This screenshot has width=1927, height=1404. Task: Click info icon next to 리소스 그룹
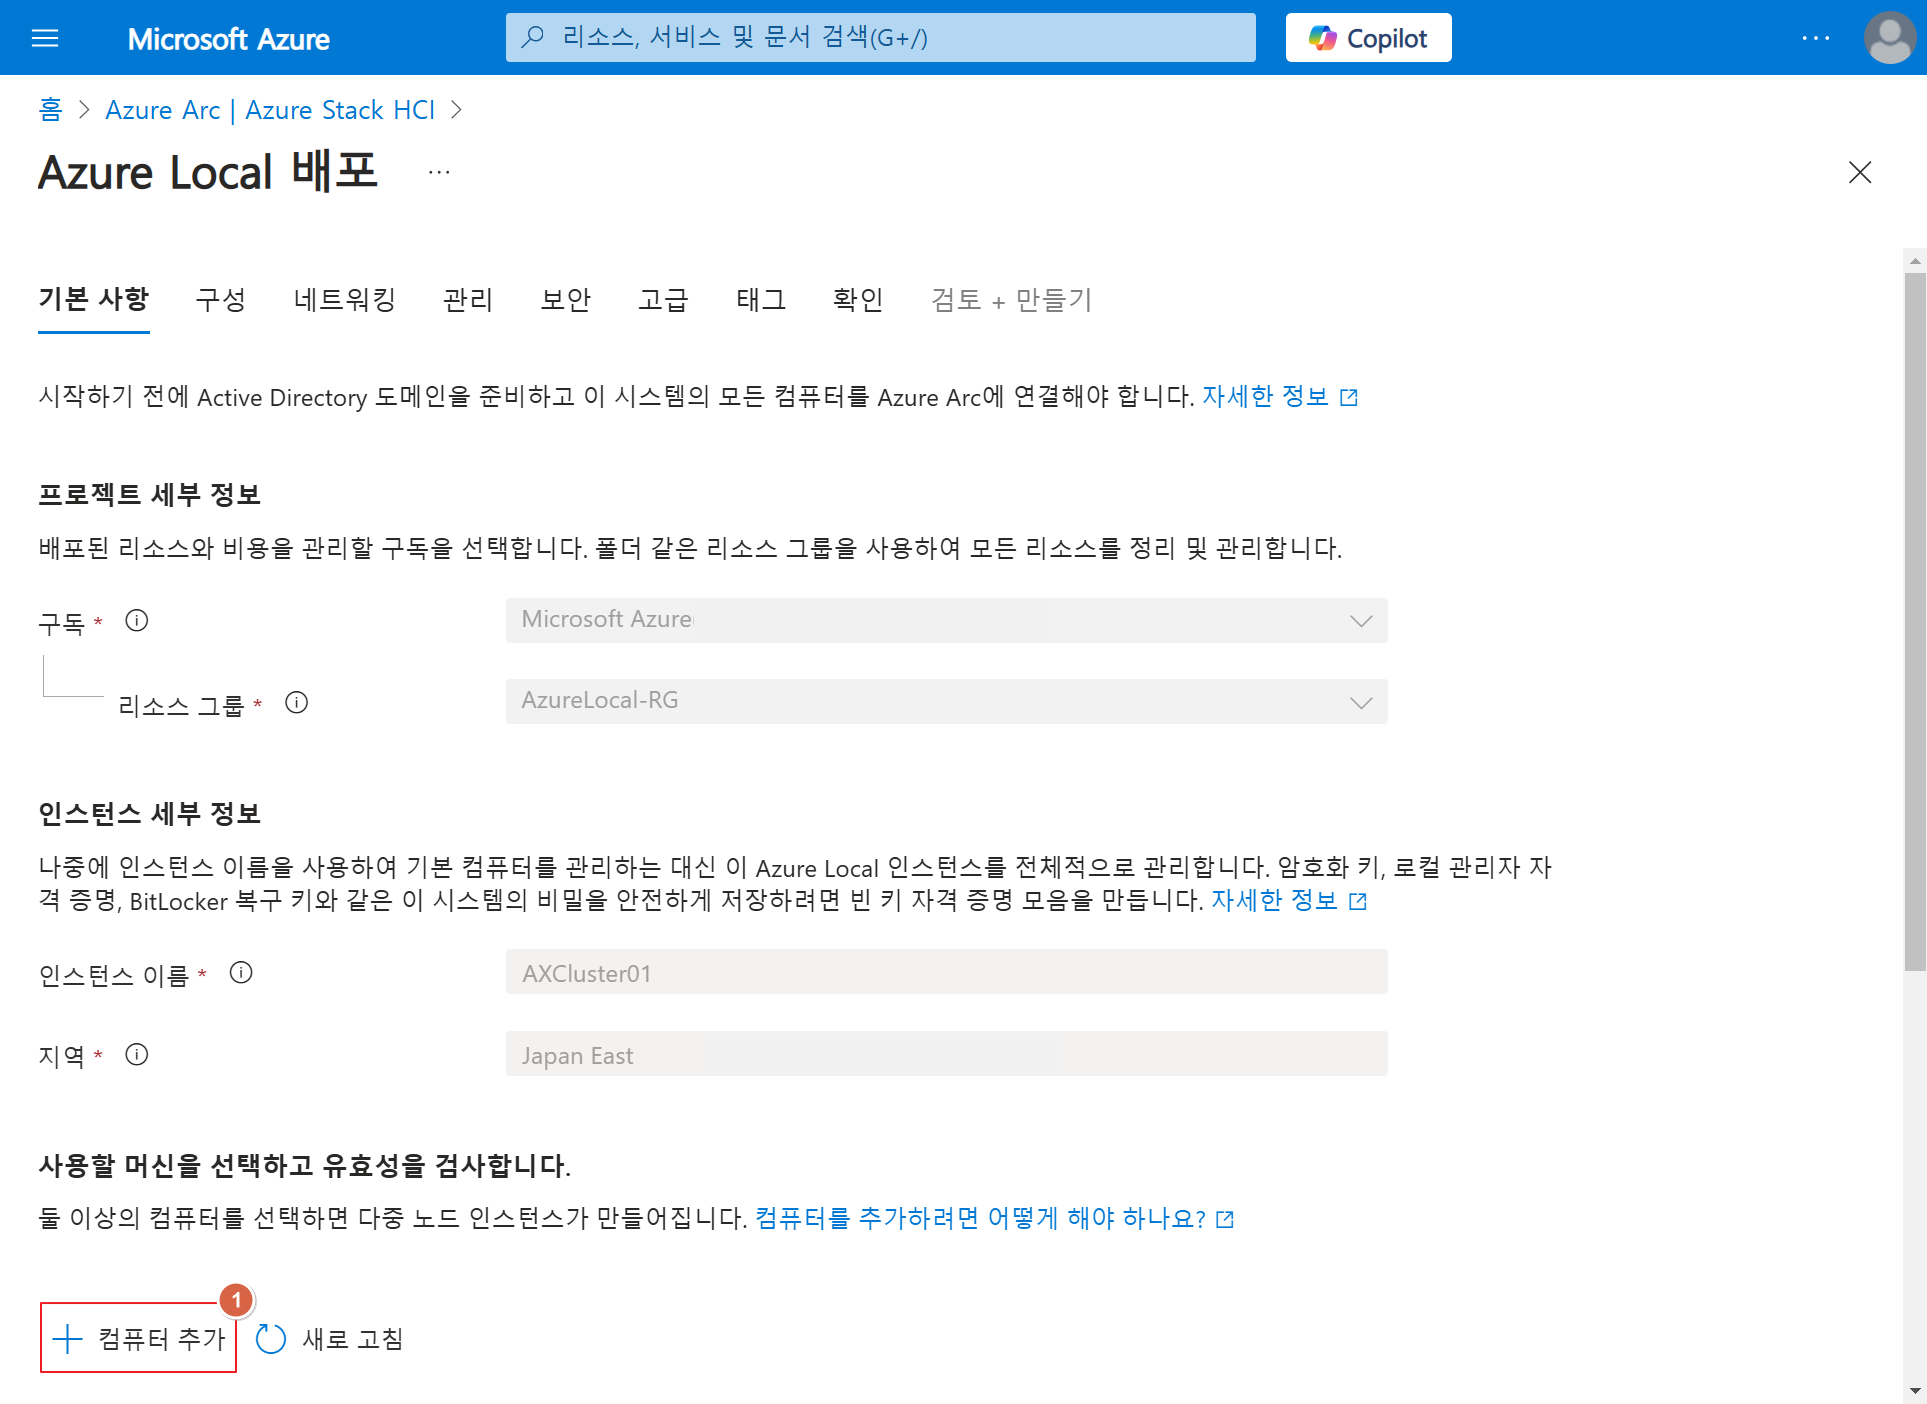(x=296, y=703)
